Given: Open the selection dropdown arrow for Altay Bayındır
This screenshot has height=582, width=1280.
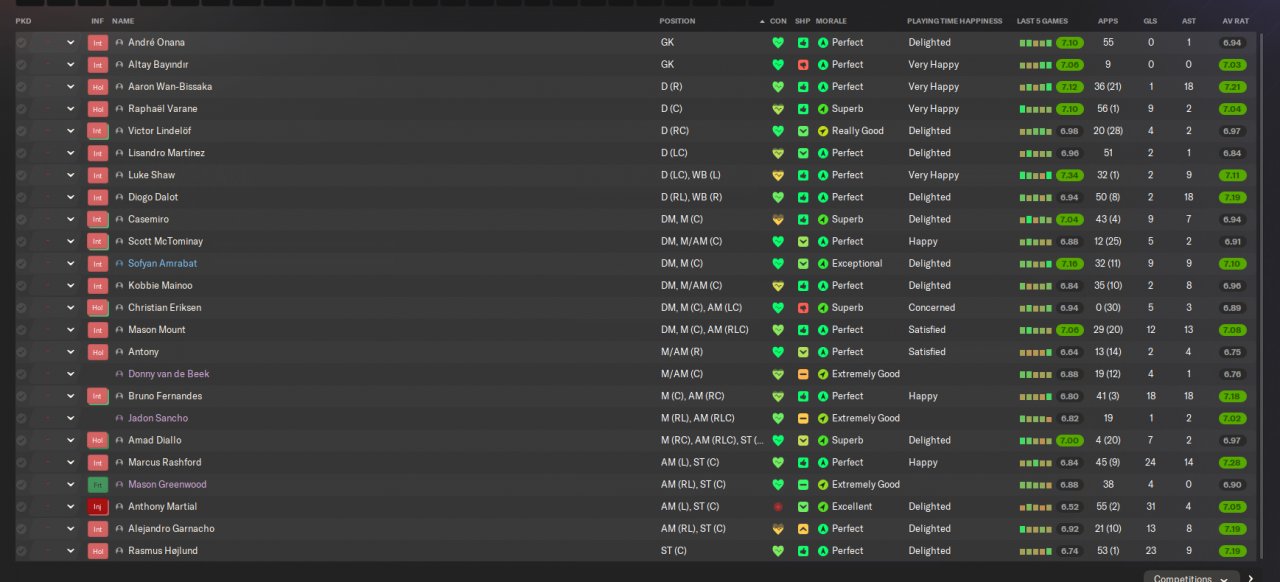Looking at the screenshot, I should click(71, 65).
